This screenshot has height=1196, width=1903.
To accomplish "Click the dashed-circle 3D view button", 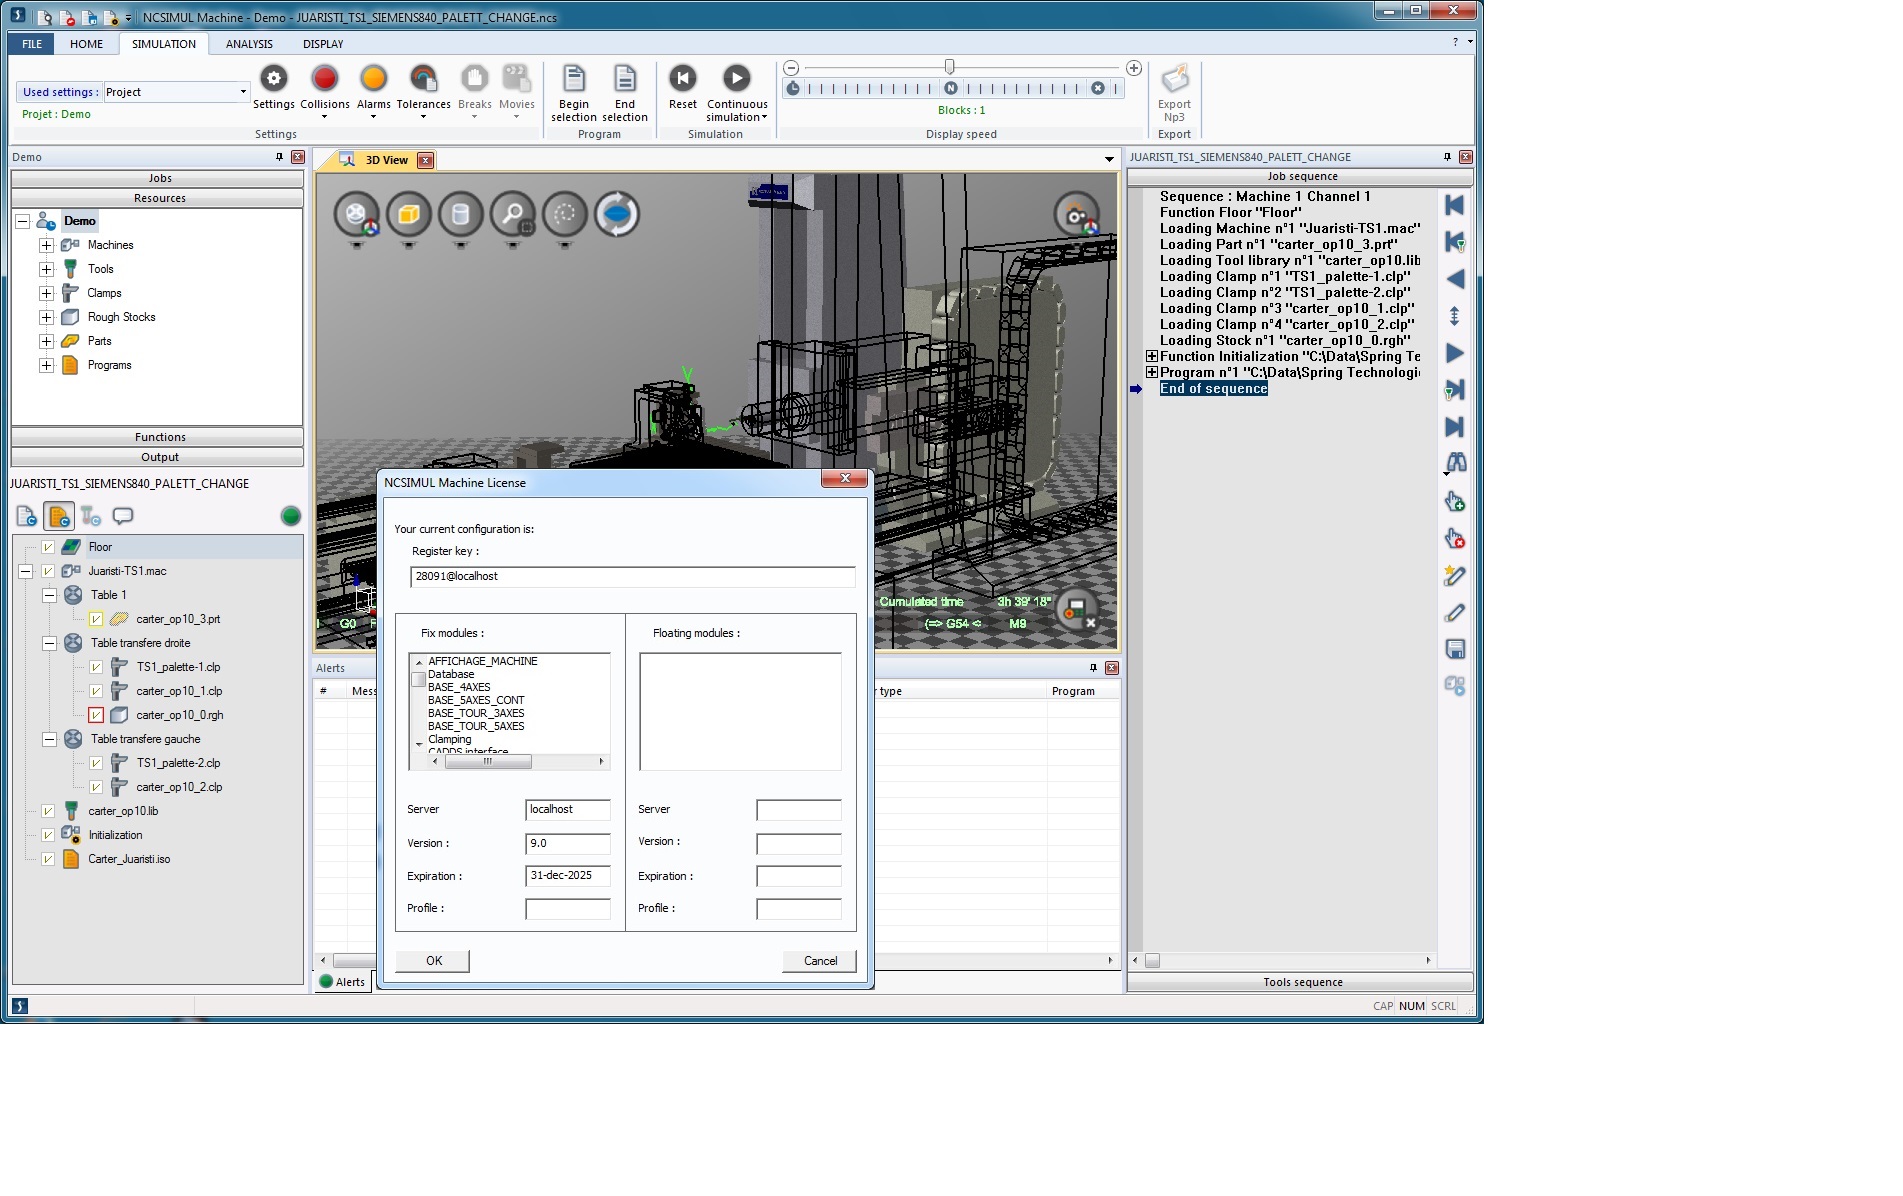I will [564, 214].
